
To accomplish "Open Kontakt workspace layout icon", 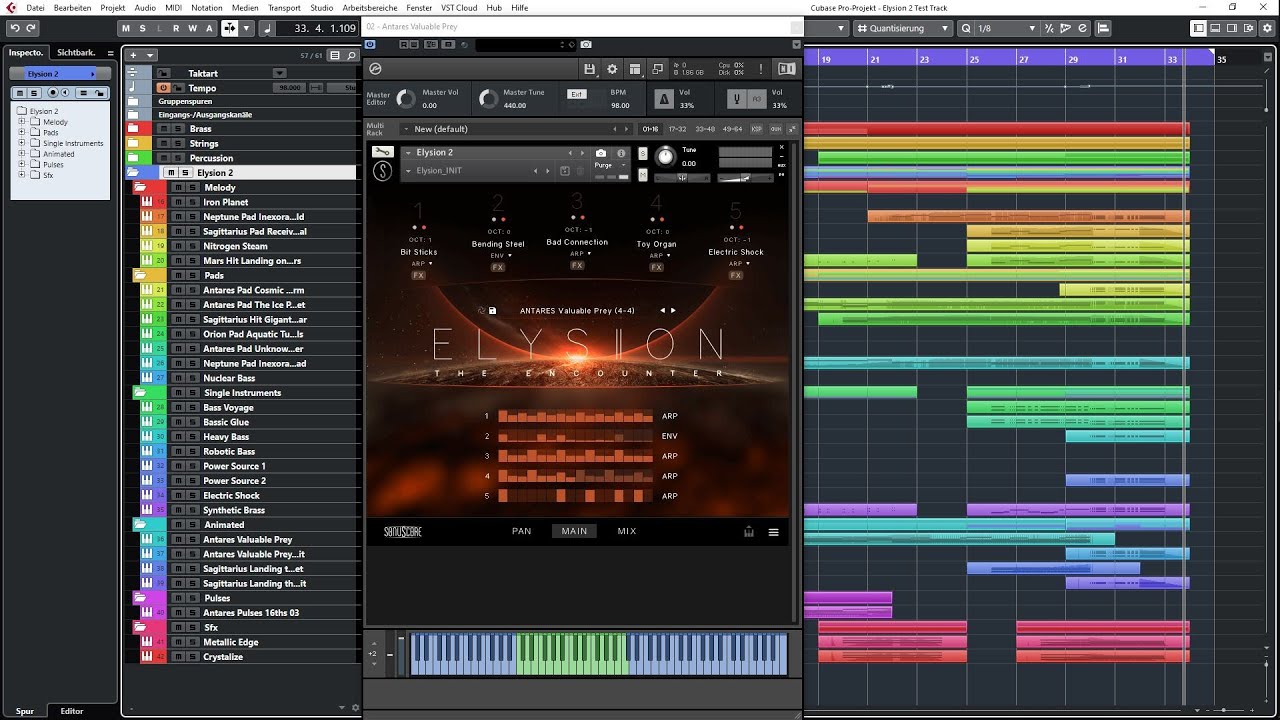I will point(635,69).
